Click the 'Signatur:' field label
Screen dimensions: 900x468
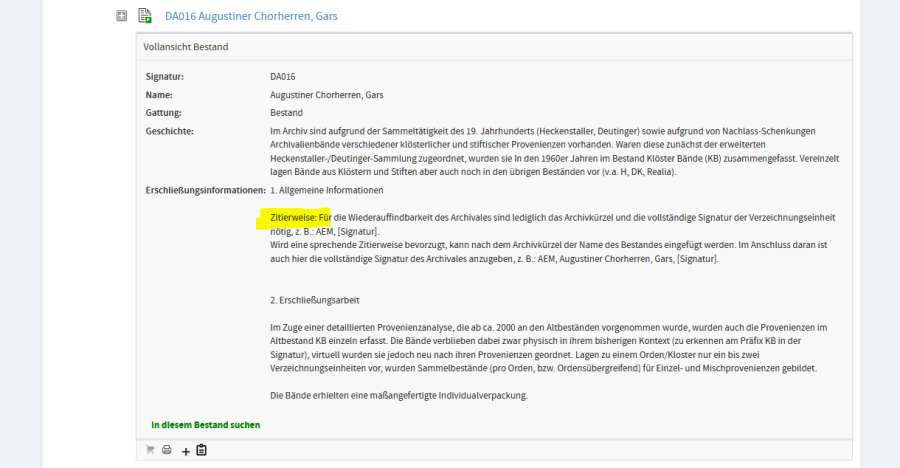tap(165, 76)
